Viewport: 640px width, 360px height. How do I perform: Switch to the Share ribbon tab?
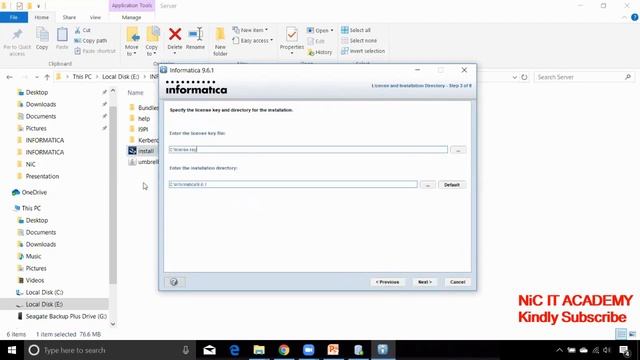click(69, 18)
